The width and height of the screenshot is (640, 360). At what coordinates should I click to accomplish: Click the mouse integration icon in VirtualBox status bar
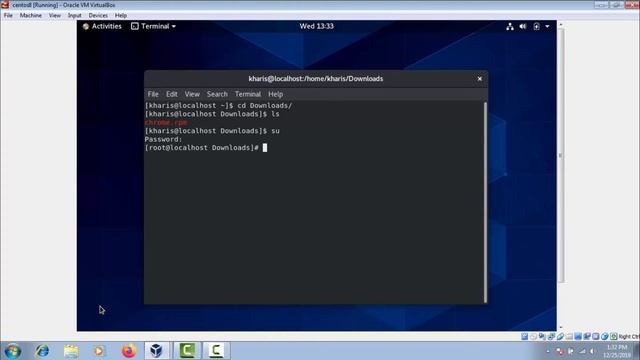(x=605, y=336)
